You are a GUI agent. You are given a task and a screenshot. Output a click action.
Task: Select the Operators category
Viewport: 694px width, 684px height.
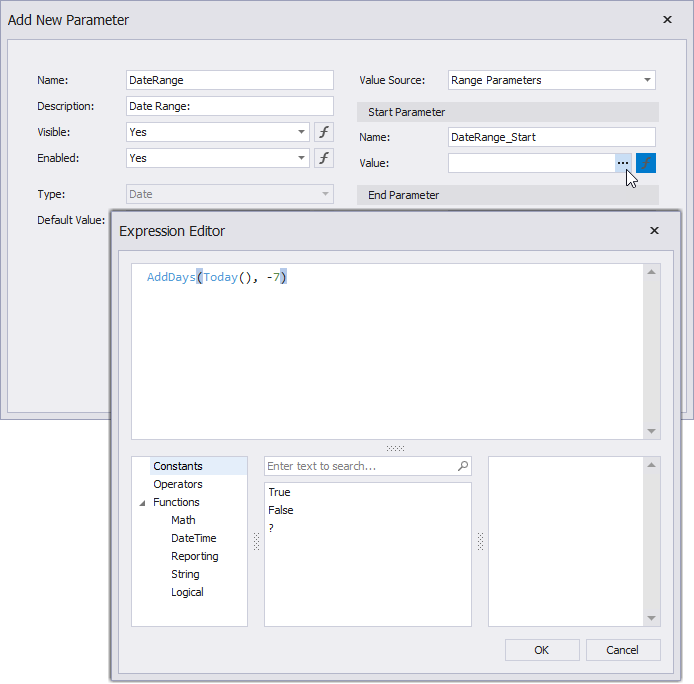(x=178, y=484)
